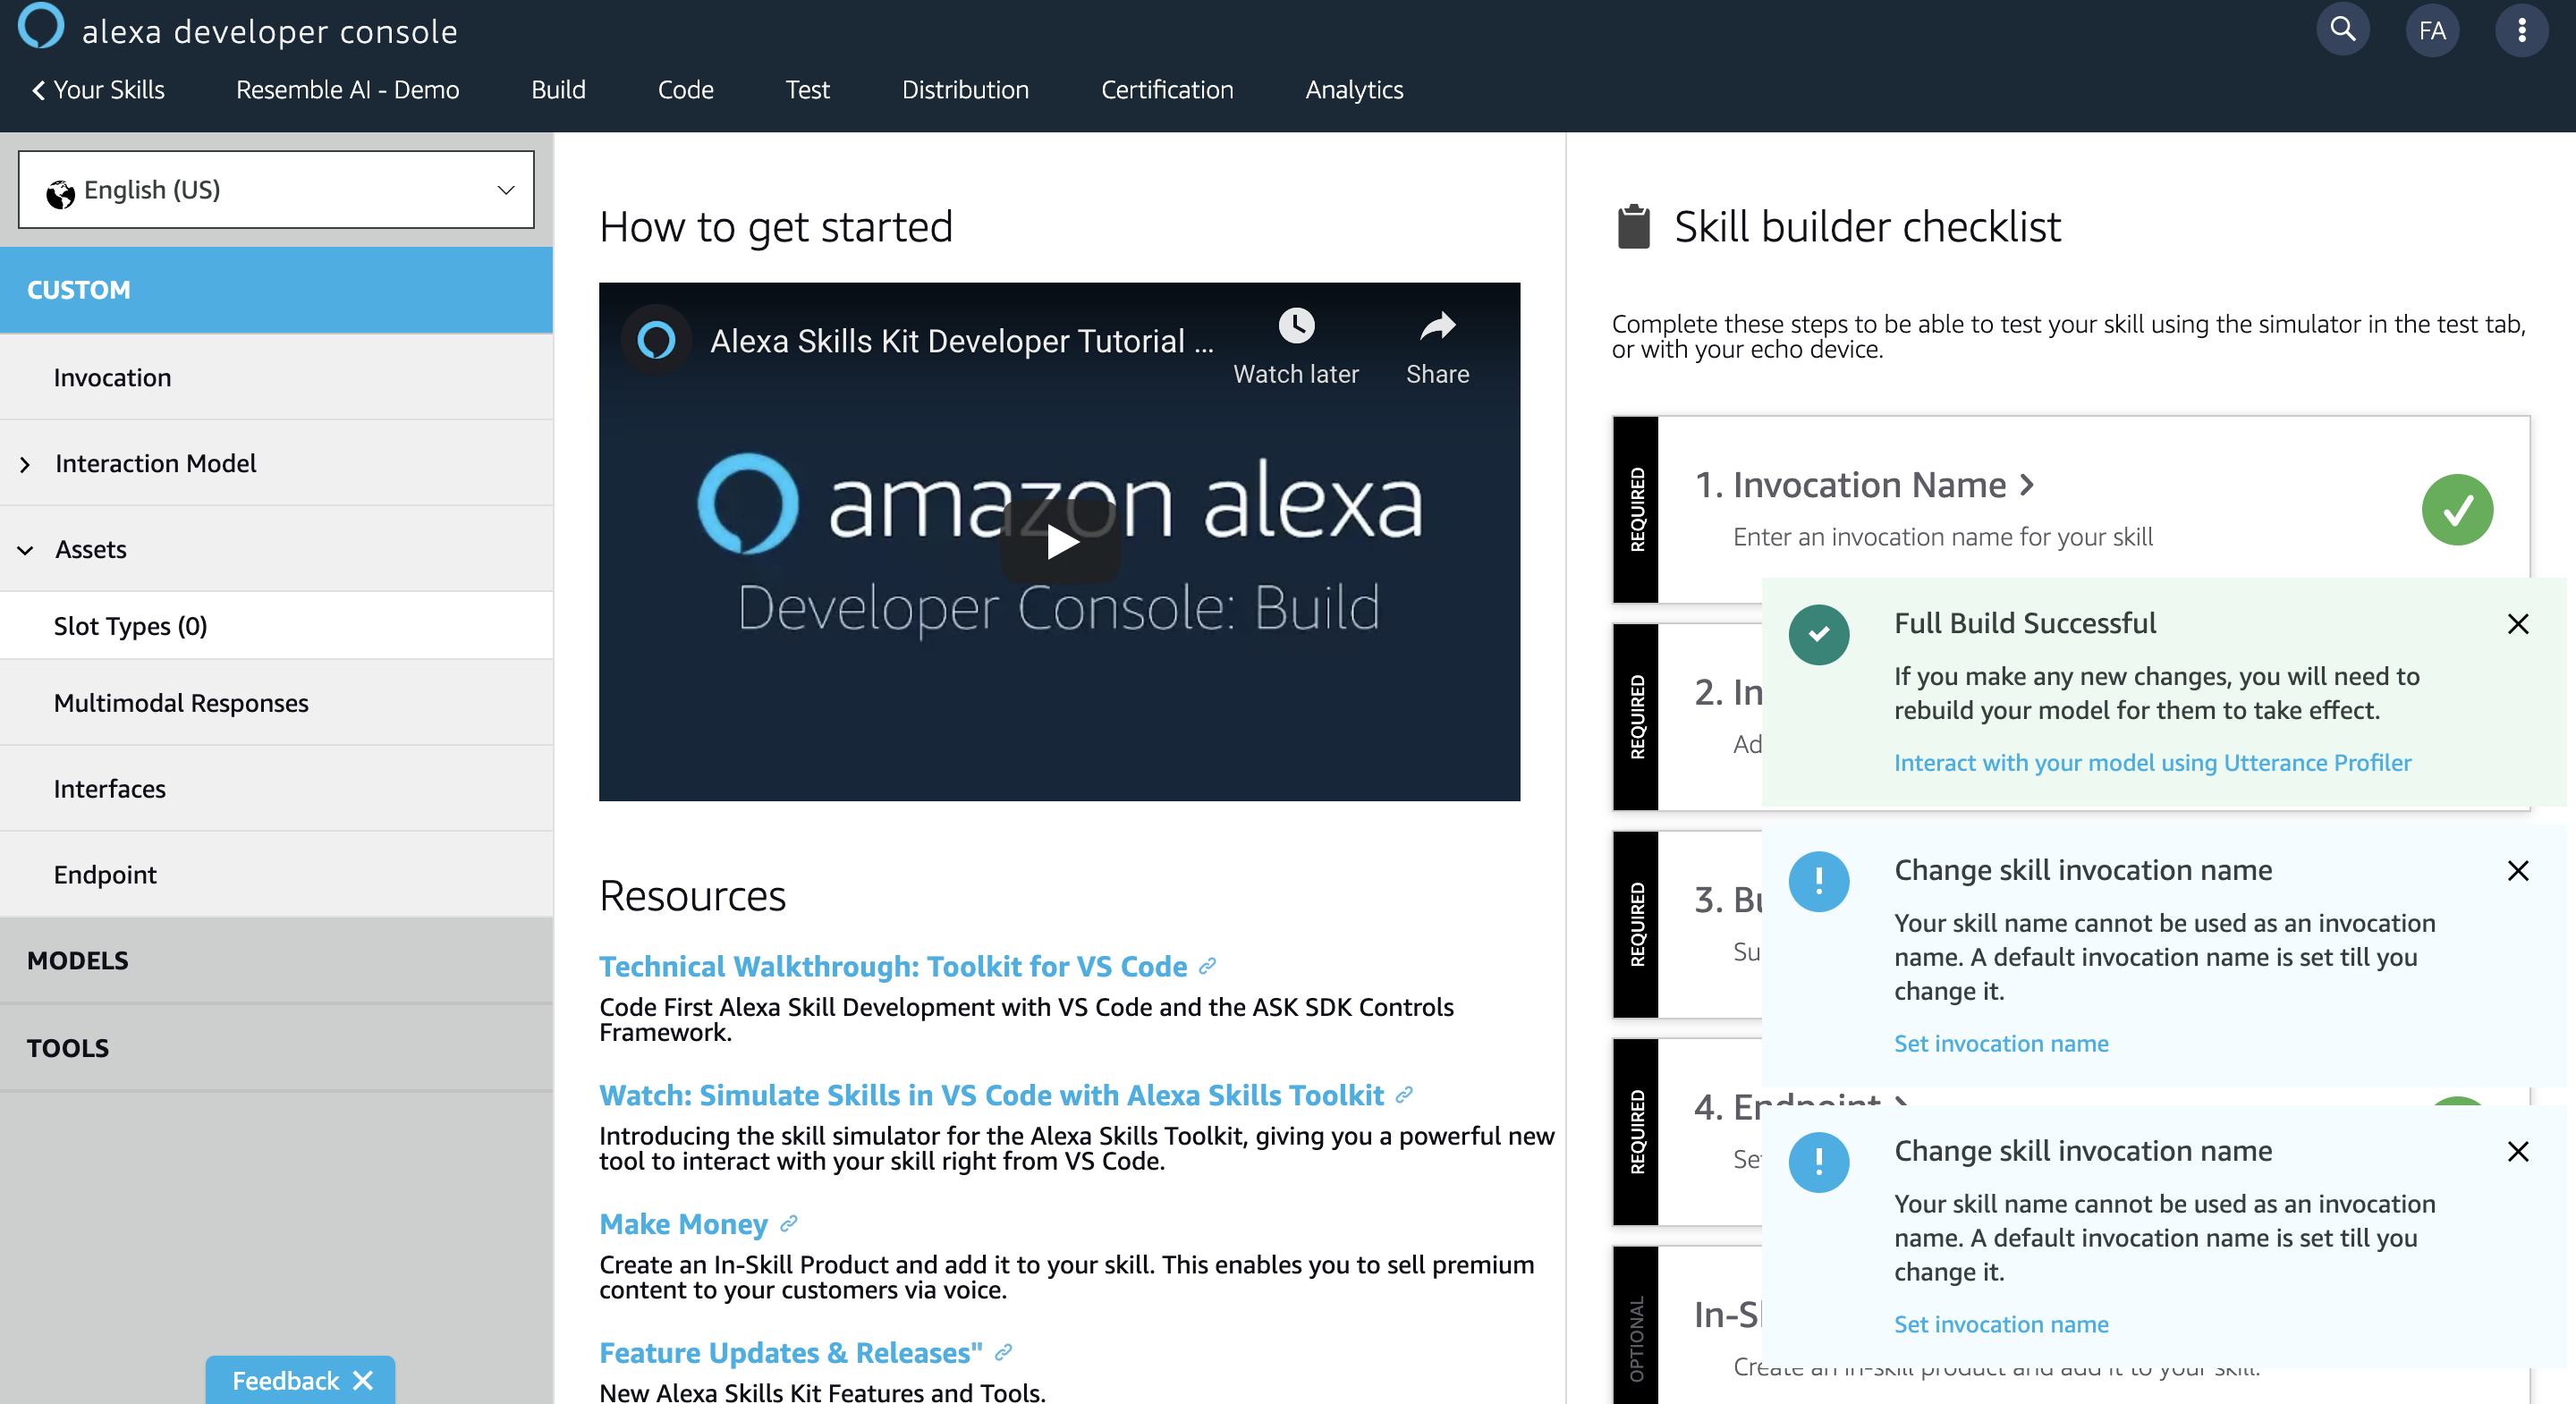Image resolution: width=2576 pixels, height=1404 pixels.
Task: Expand the TOOLS section
Action: point(276,1047)
